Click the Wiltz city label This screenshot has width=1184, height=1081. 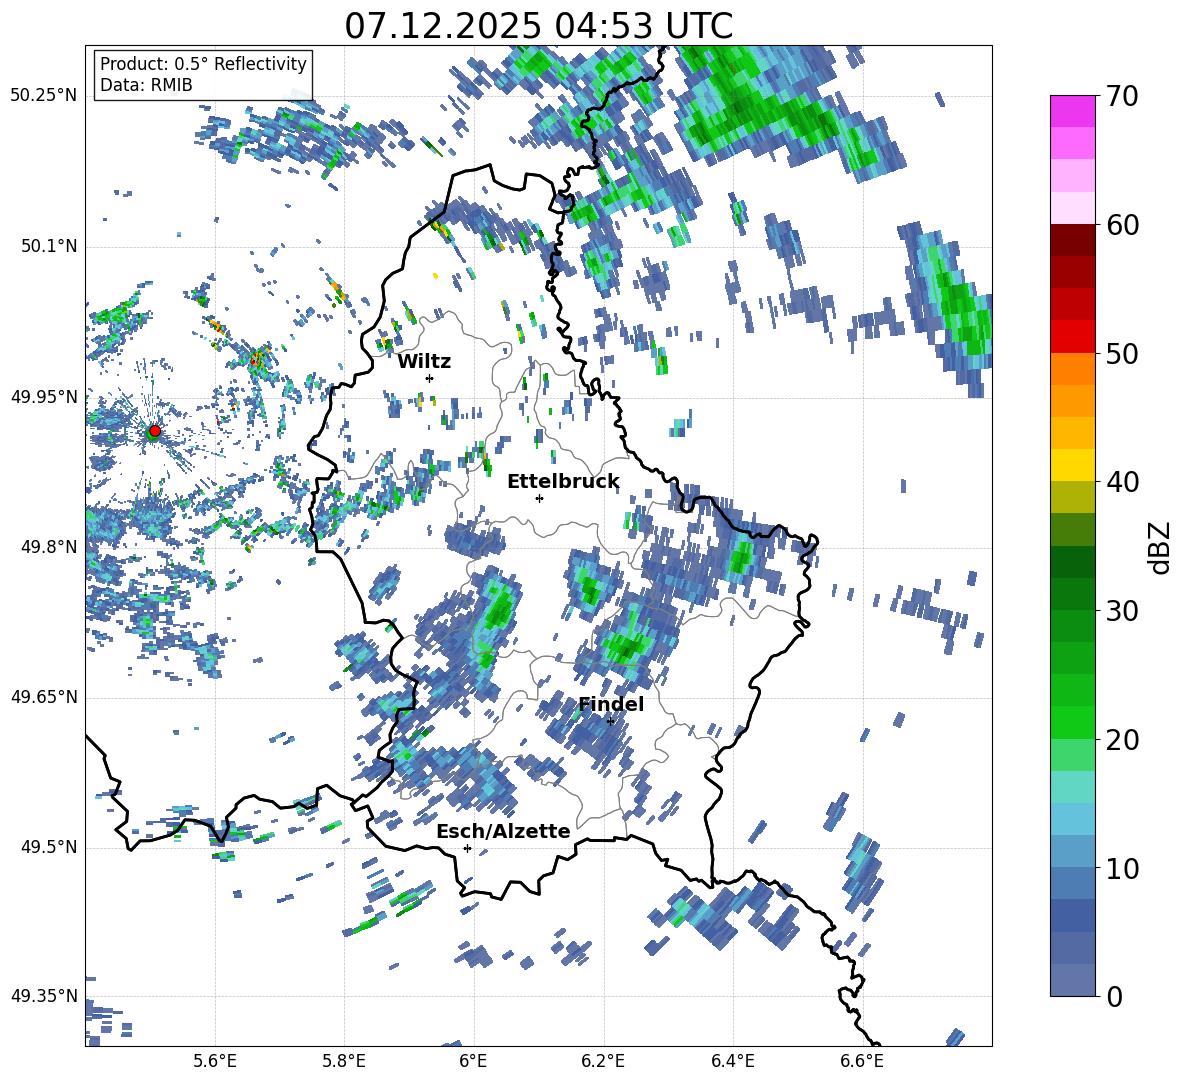point(424,362)
